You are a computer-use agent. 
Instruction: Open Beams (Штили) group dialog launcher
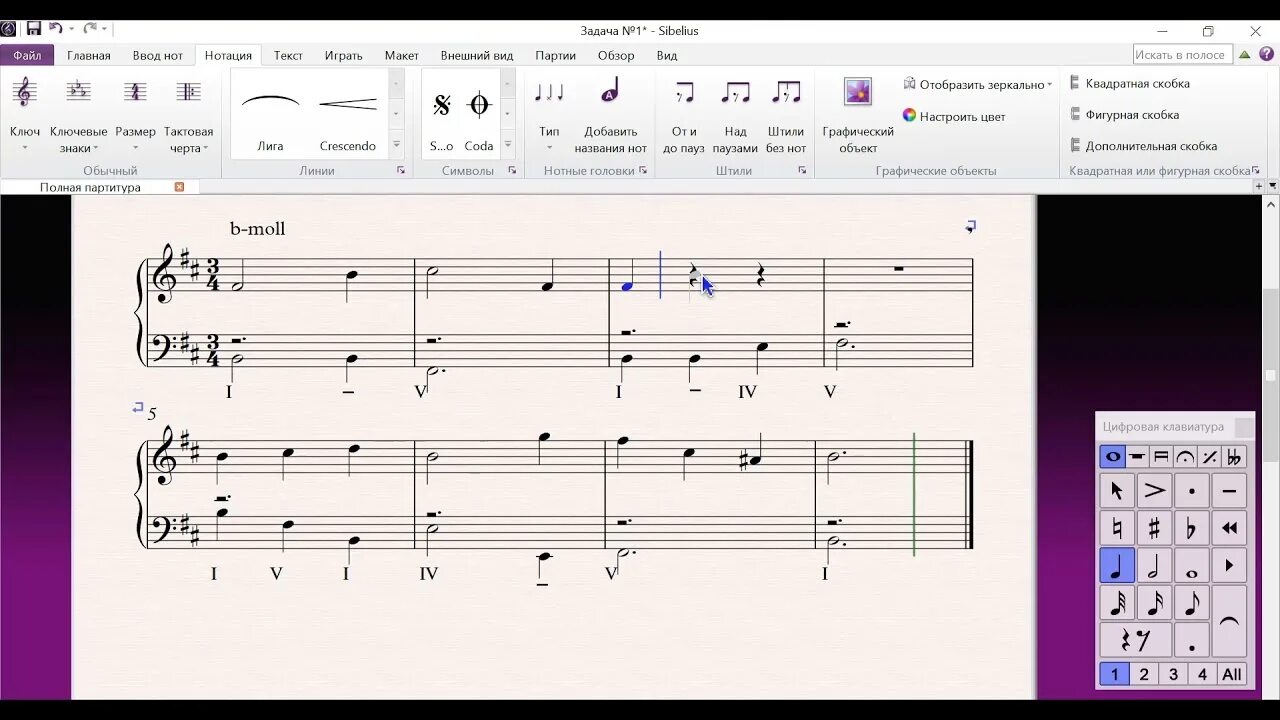pos(802,171)
